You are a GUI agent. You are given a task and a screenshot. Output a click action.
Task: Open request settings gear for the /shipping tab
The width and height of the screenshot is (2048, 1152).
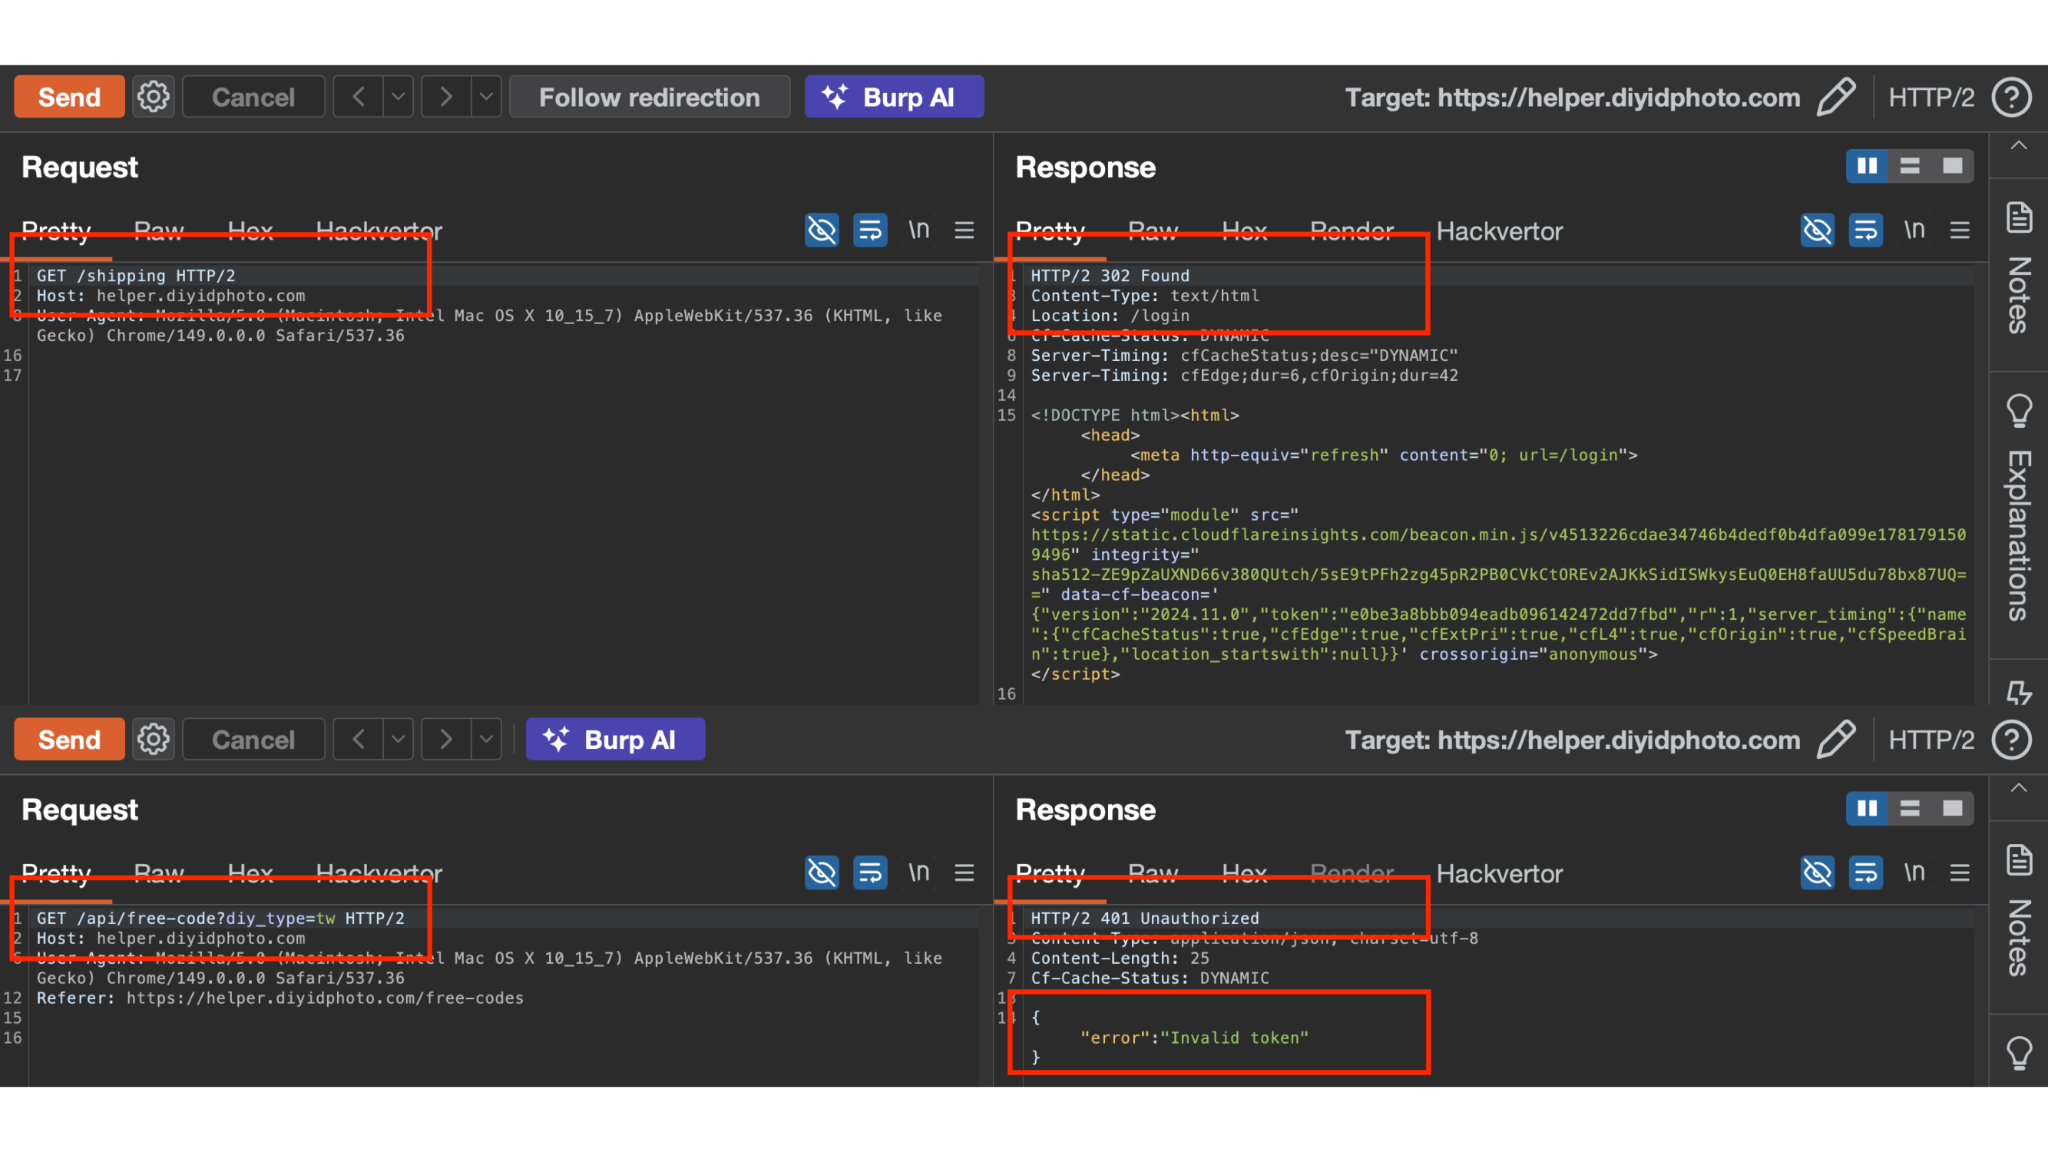[x=154, y=97]
